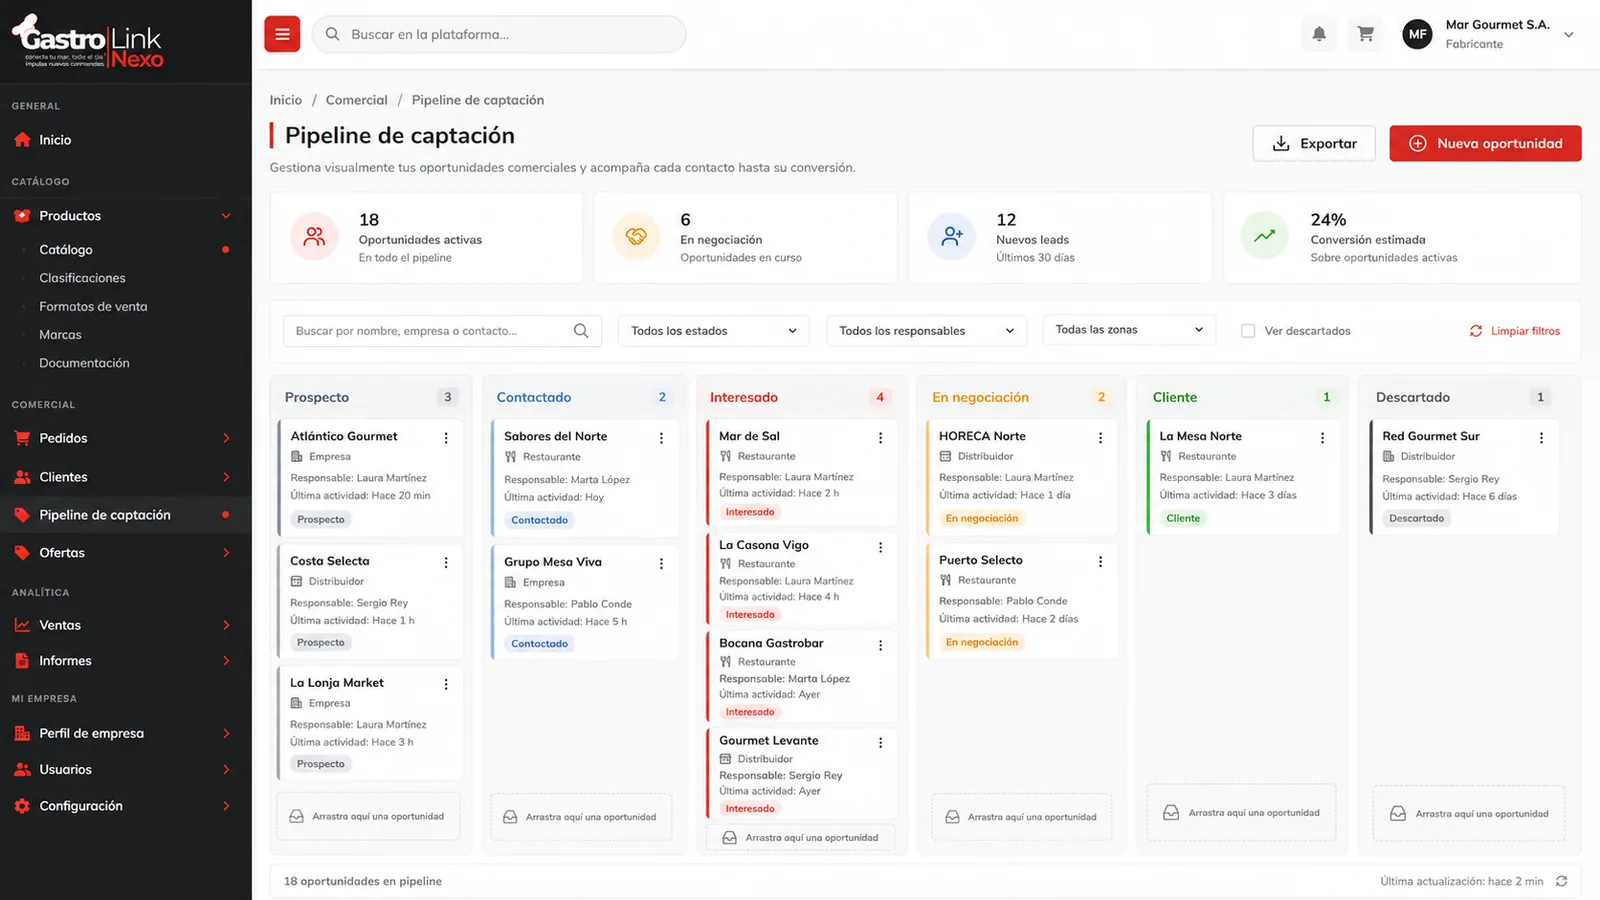Expand the Mar Gourmet S.A. account menu
The height and width of the screenshot is (900, 1600).
1569,35
